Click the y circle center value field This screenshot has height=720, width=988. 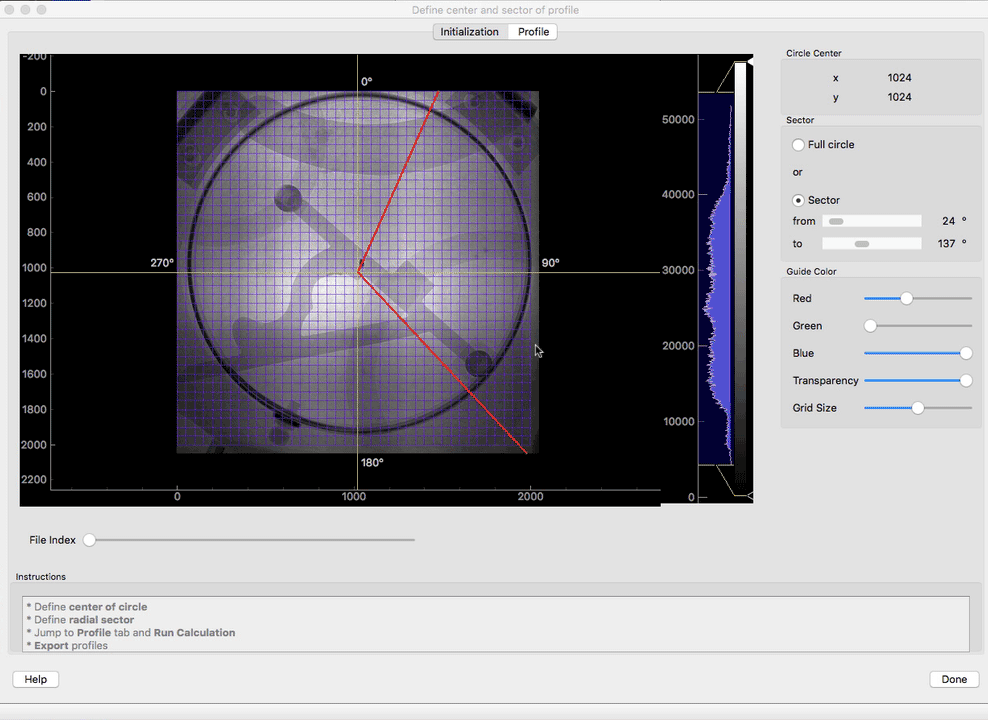coord(898,97)
